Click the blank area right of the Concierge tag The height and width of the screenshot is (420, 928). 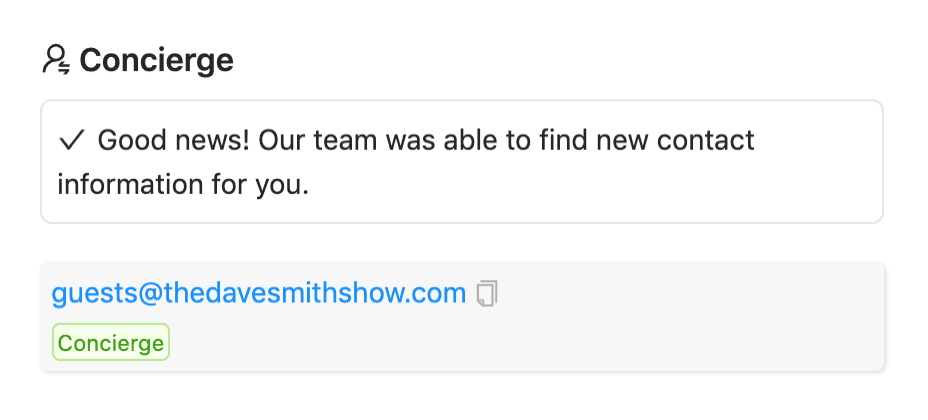tap(520, 343)
